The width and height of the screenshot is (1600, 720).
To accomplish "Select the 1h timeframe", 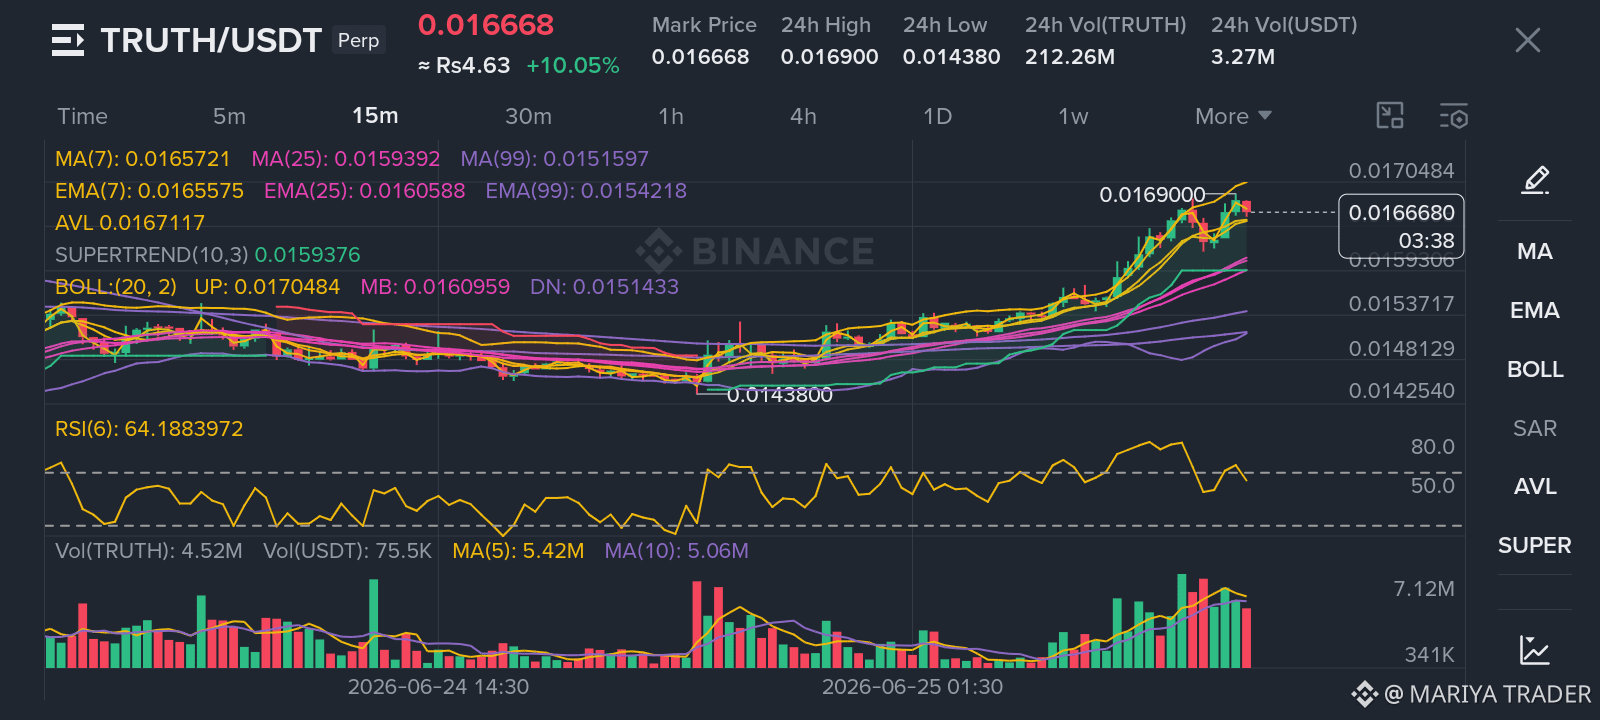I will [x=671, y=116].
